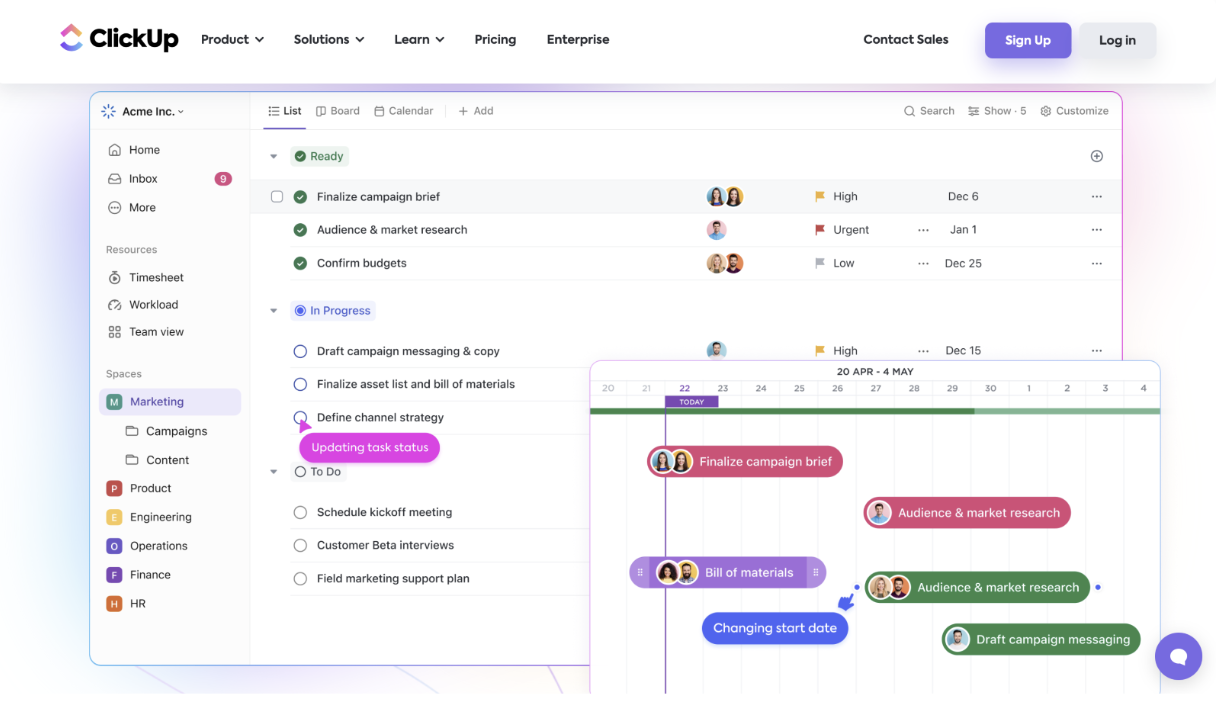The height and width of the screenshot is (716, 1222).
Task: Open Customize gear settings
Action: pos(1046,111)
